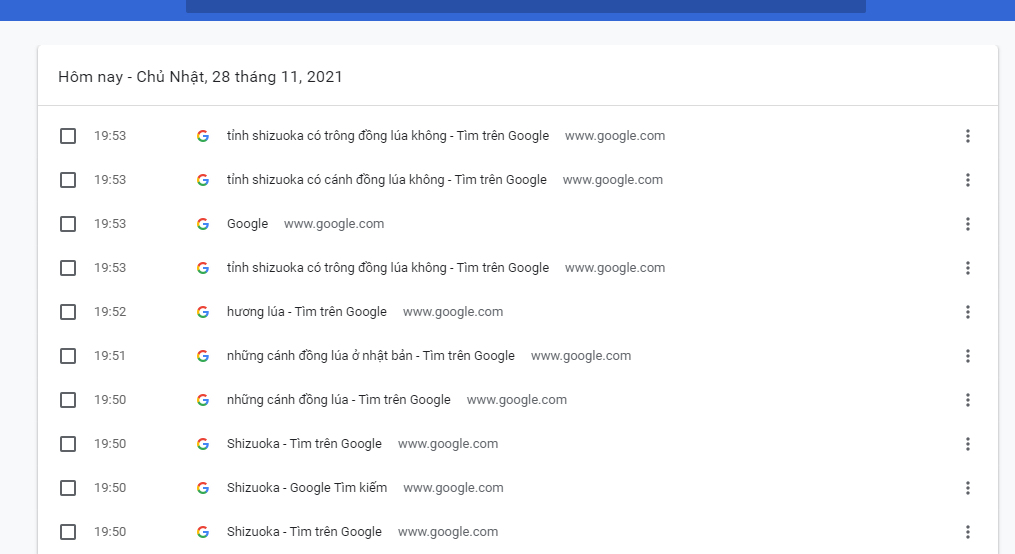Tick the checkbox of the 19:51 entry
Image resolution: width=1015 pixels, height=554 pixels.
point(68,356)
